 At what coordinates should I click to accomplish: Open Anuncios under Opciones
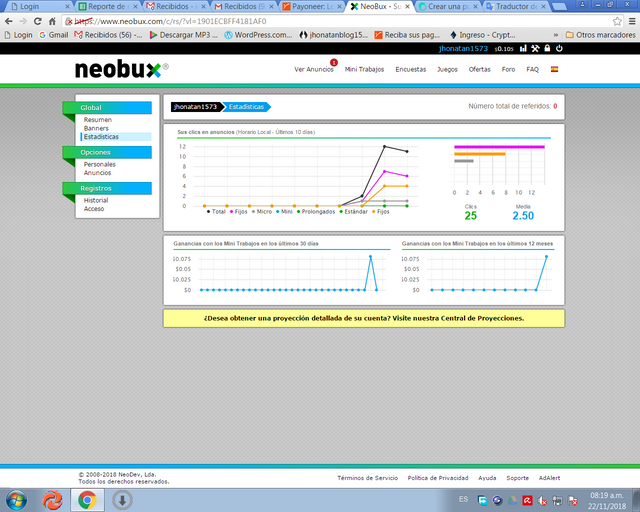pos(98,173)
